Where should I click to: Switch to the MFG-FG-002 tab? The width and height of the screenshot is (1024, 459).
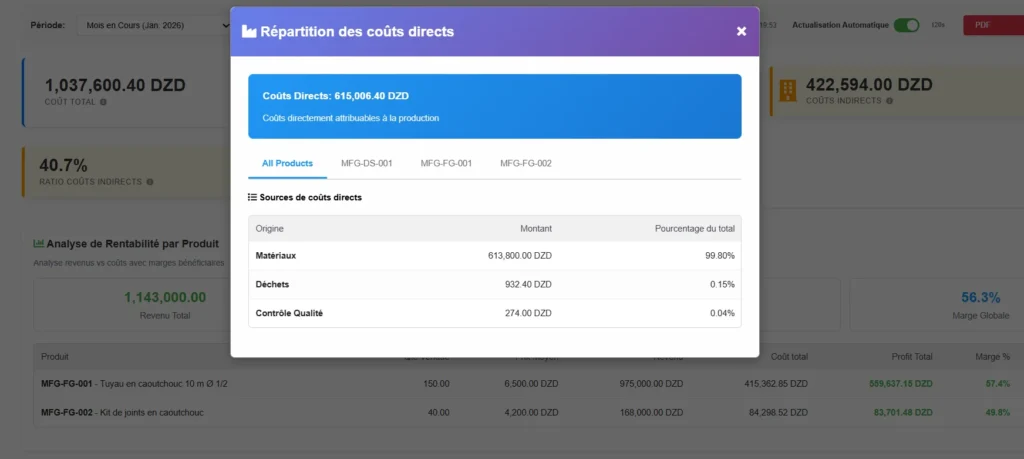pos(526,163)
